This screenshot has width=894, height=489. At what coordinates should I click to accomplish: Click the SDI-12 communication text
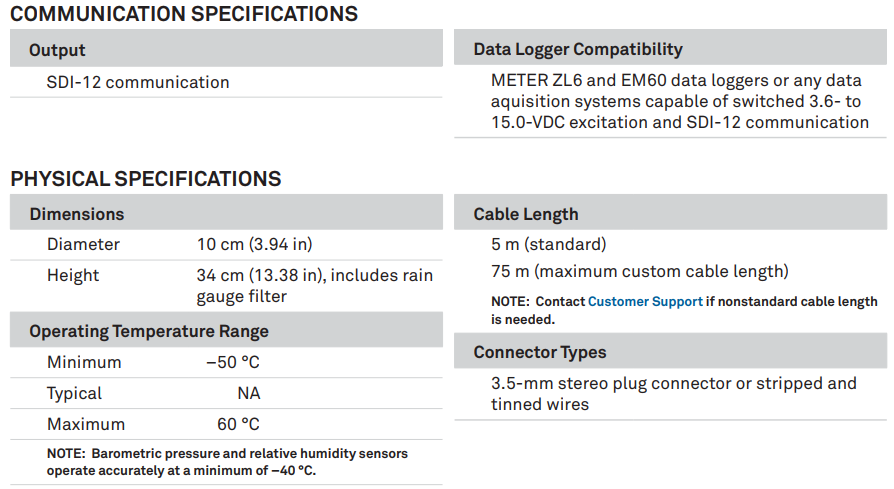138,83
